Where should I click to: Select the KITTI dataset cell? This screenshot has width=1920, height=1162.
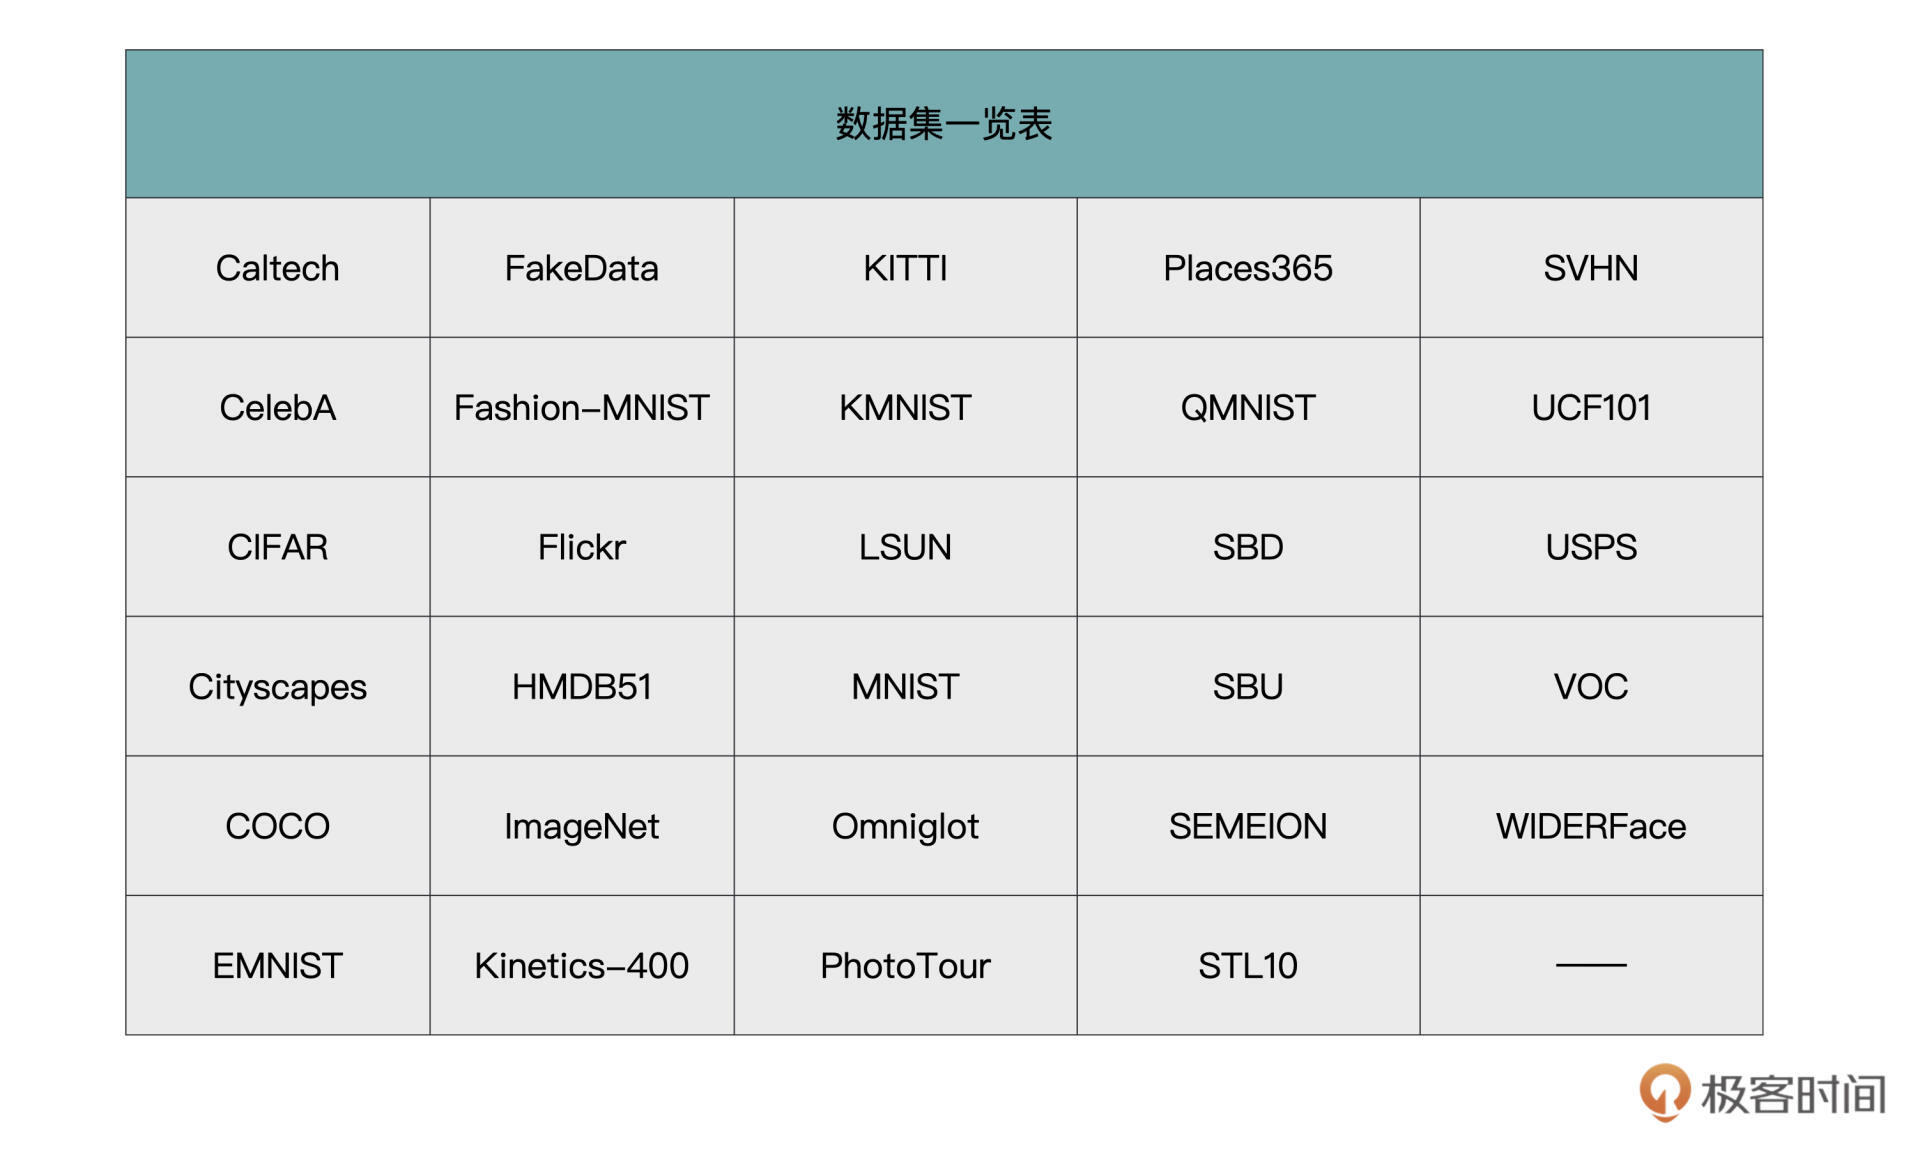point(905,268)
